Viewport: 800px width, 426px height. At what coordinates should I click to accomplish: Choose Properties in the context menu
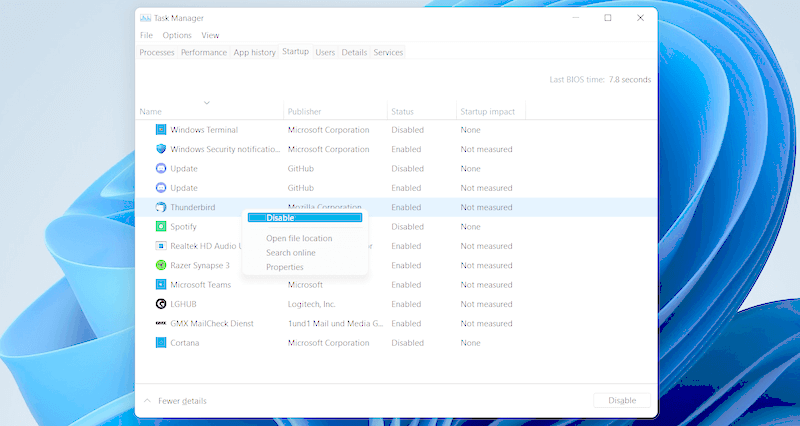click(x=285, y=267)
